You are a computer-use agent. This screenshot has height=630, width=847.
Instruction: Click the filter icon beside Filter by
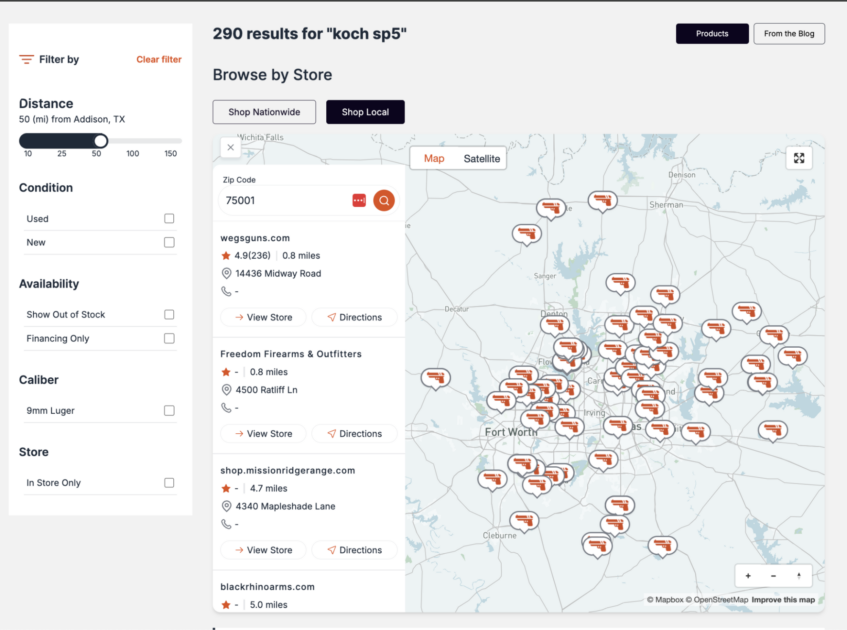[26, 59]
